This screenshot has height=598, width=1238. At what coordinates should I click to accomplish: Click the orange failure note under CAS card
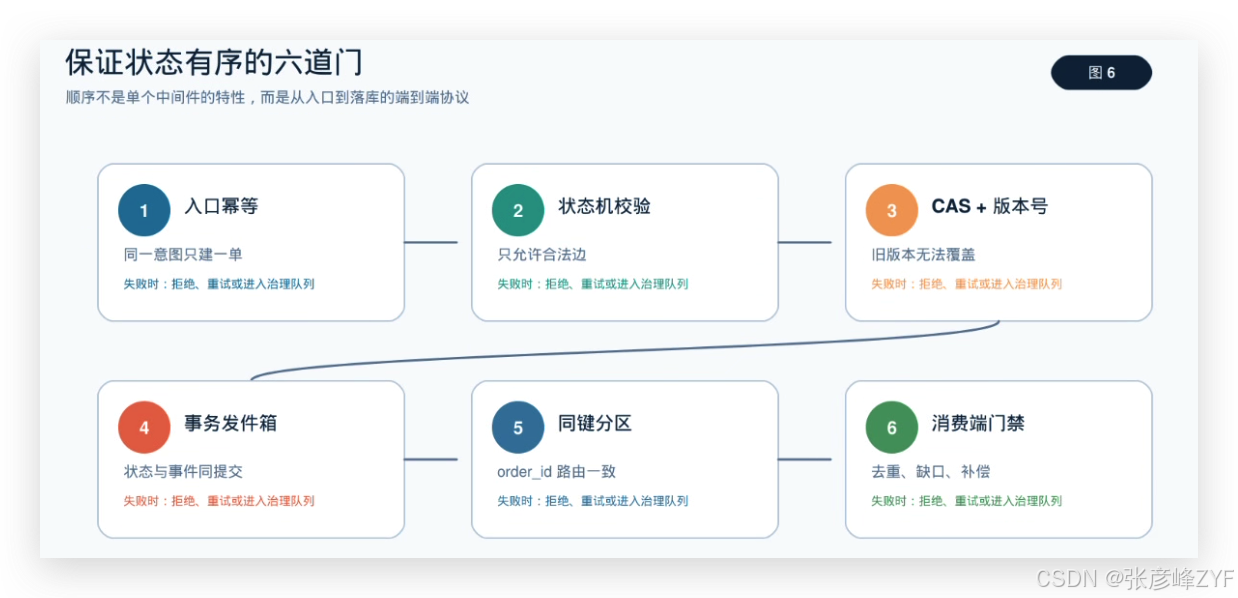coord(966,284)
